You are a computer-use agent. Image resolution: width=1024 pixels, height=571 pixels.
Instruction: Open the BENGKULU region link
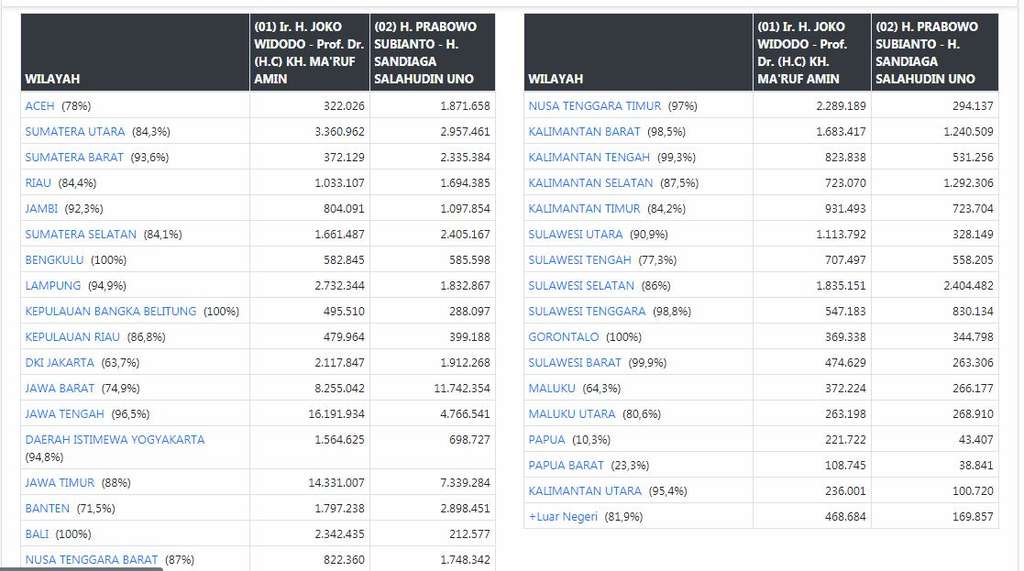[x=54, y=260]
